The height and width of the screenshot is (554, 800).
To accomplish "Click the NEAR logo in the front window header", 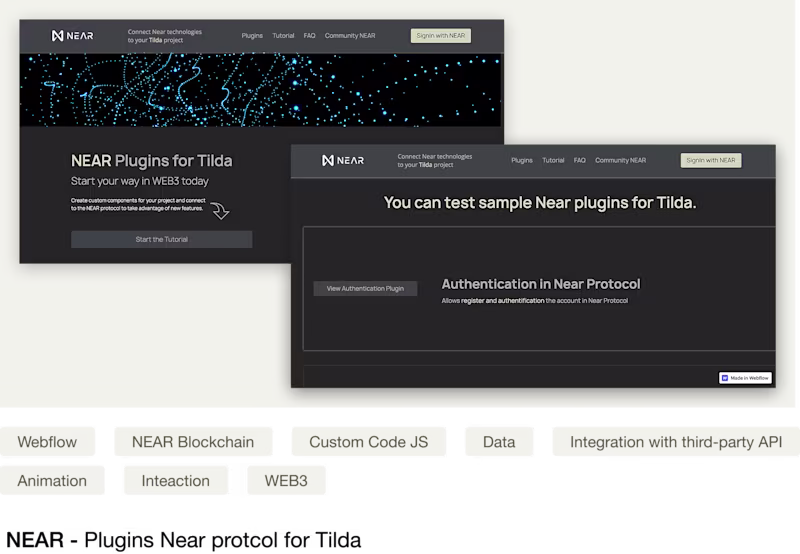I will pos(343,161).
